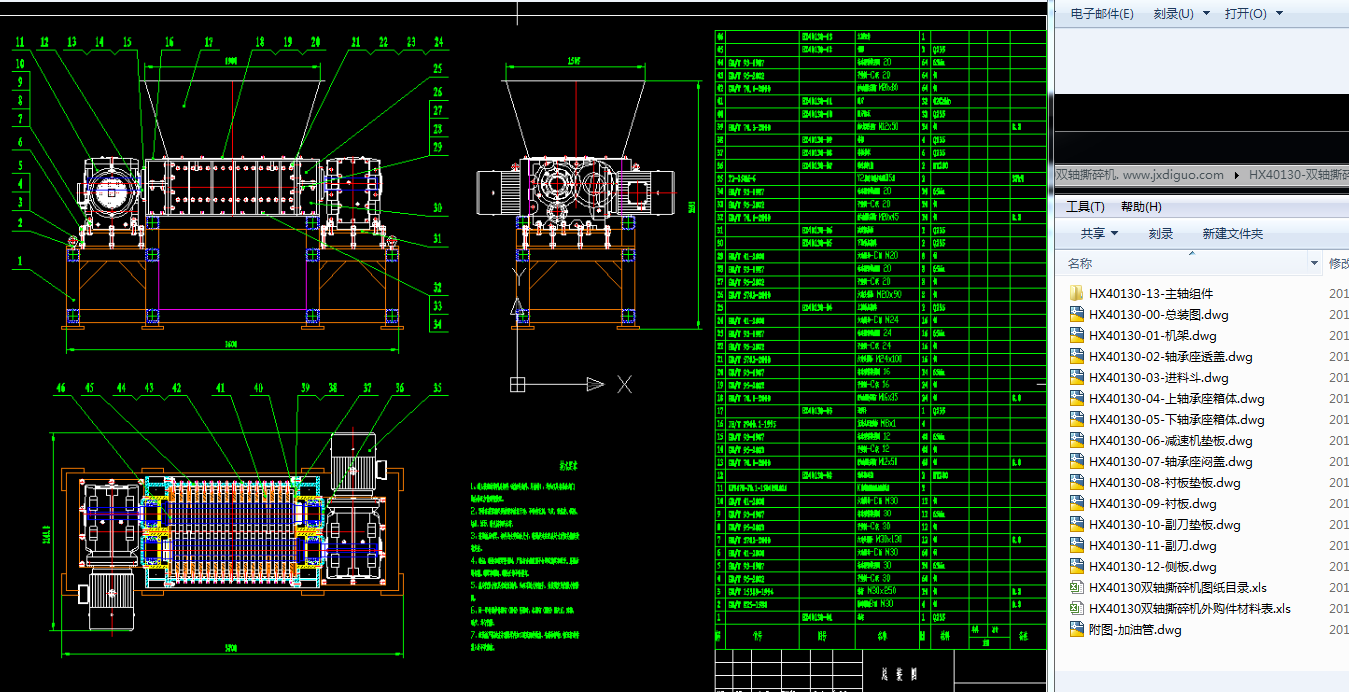Click the HX40130-13-主轴组件 folder icon
Image resolution: width=1349 pixels, height=692 pixels.
tap(1077, 294)
